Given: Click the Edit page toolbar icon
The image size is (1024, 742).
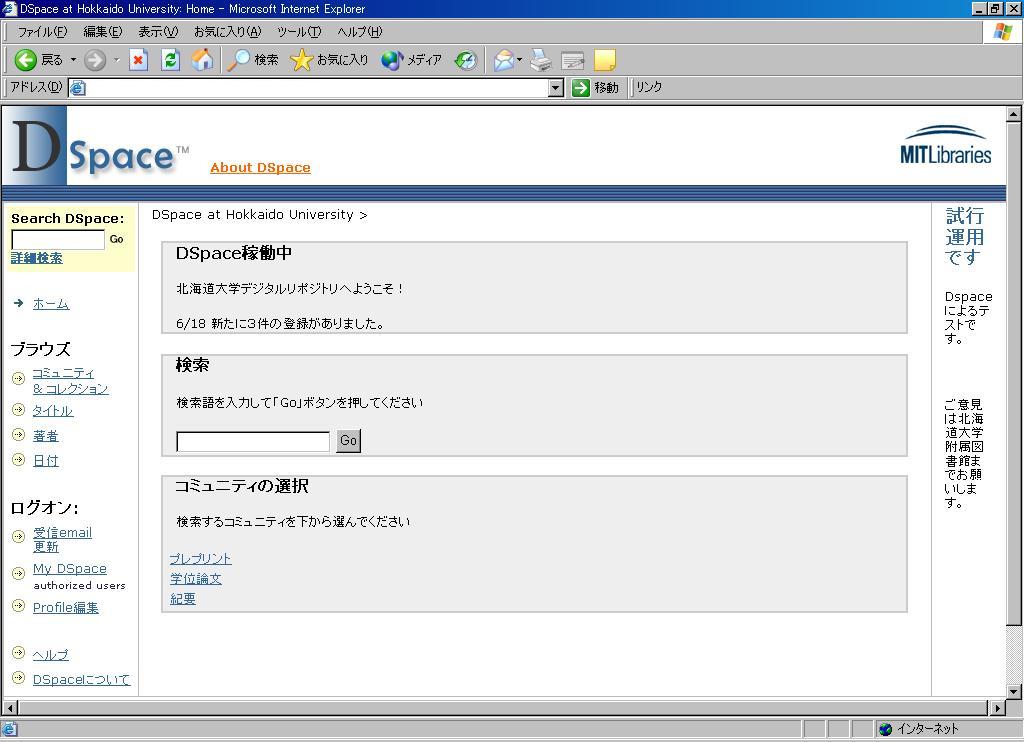Looking at the screenshot, I should pyautogui.click(x=573, y=60).
